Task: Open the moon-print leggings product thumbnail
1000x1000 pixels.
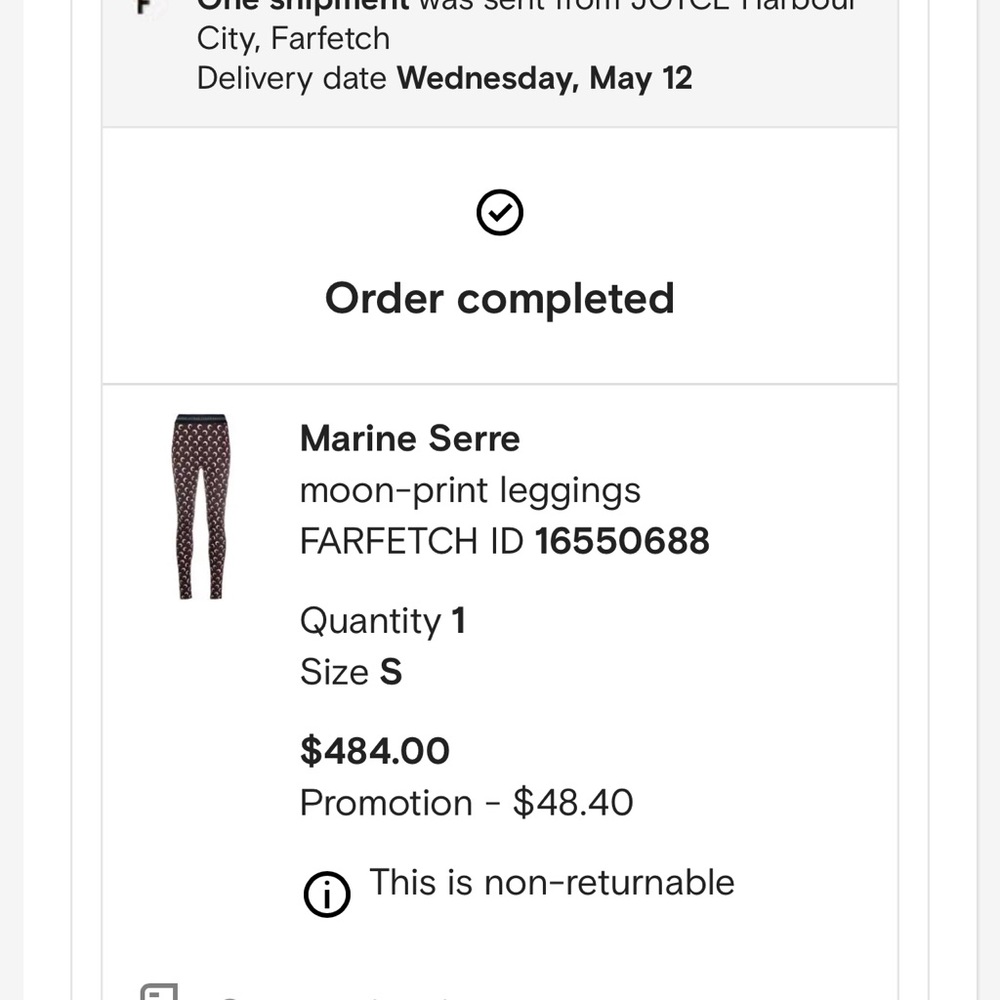Action: click(x=201, y=507)
